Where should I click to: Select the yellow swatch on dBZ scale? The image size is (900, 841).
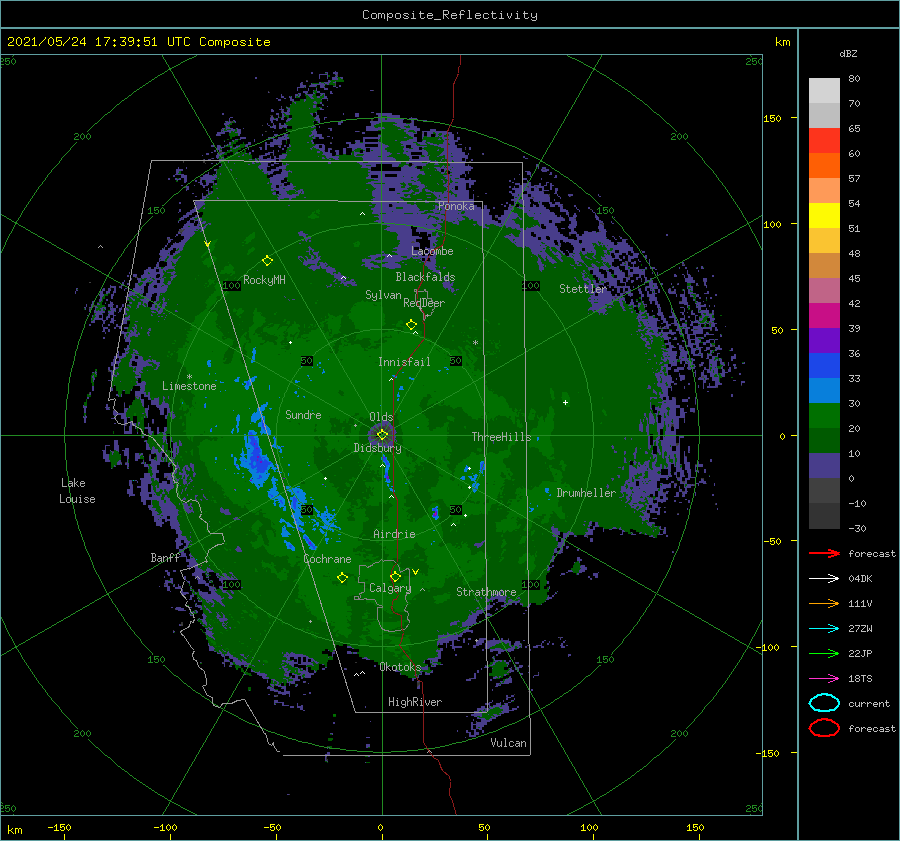pos(824,216)
